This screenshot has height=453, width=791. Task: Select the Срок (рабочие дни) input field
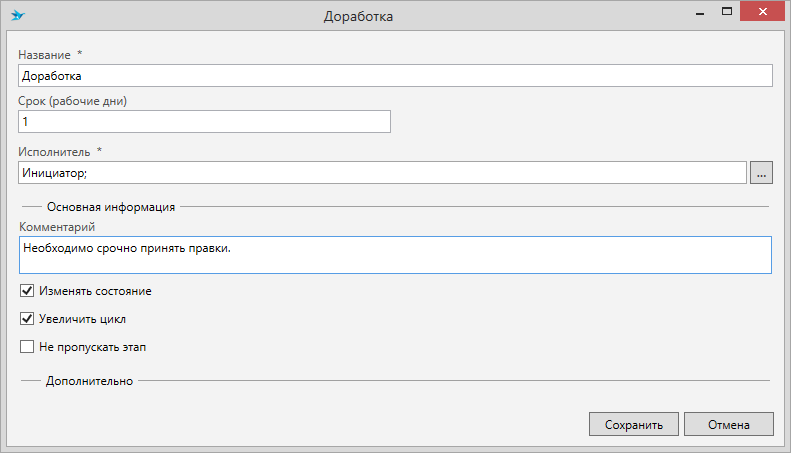(x=204, y=122)
